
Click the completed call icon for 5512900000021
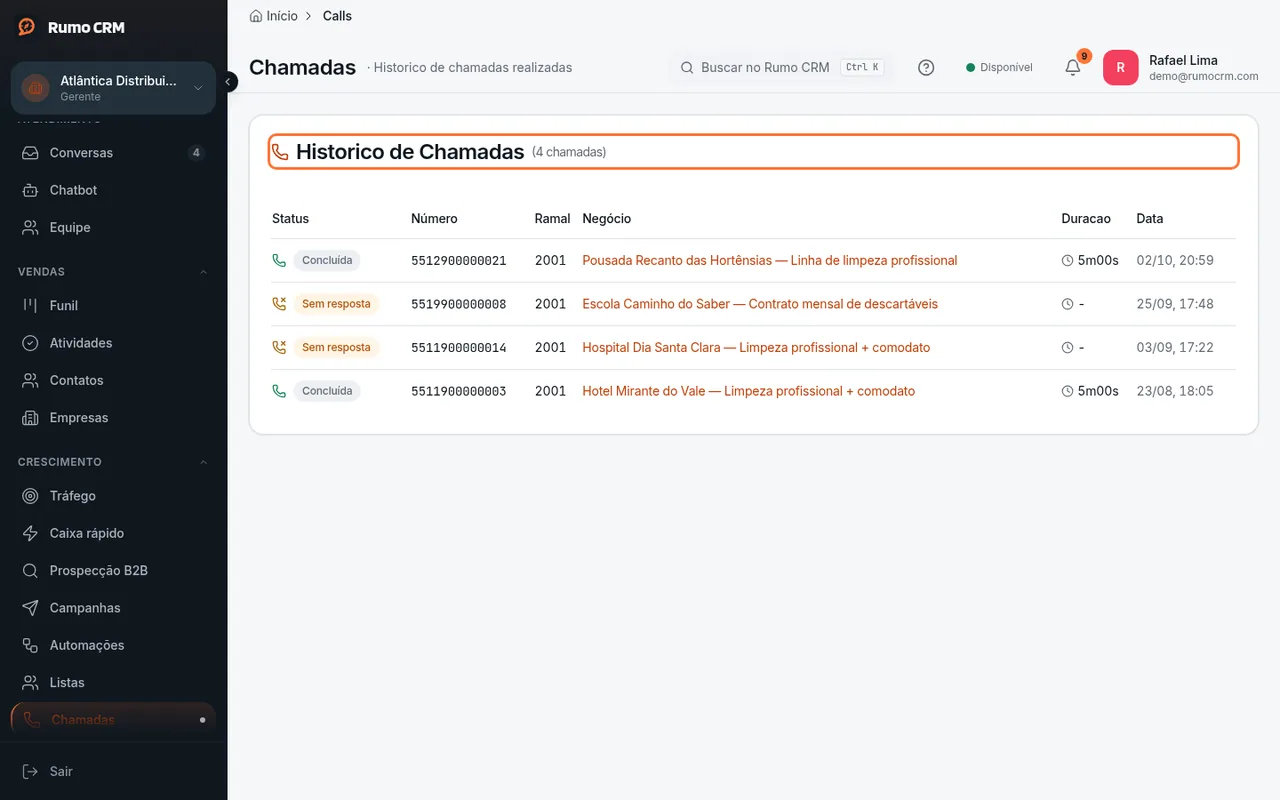pos(279,260)
